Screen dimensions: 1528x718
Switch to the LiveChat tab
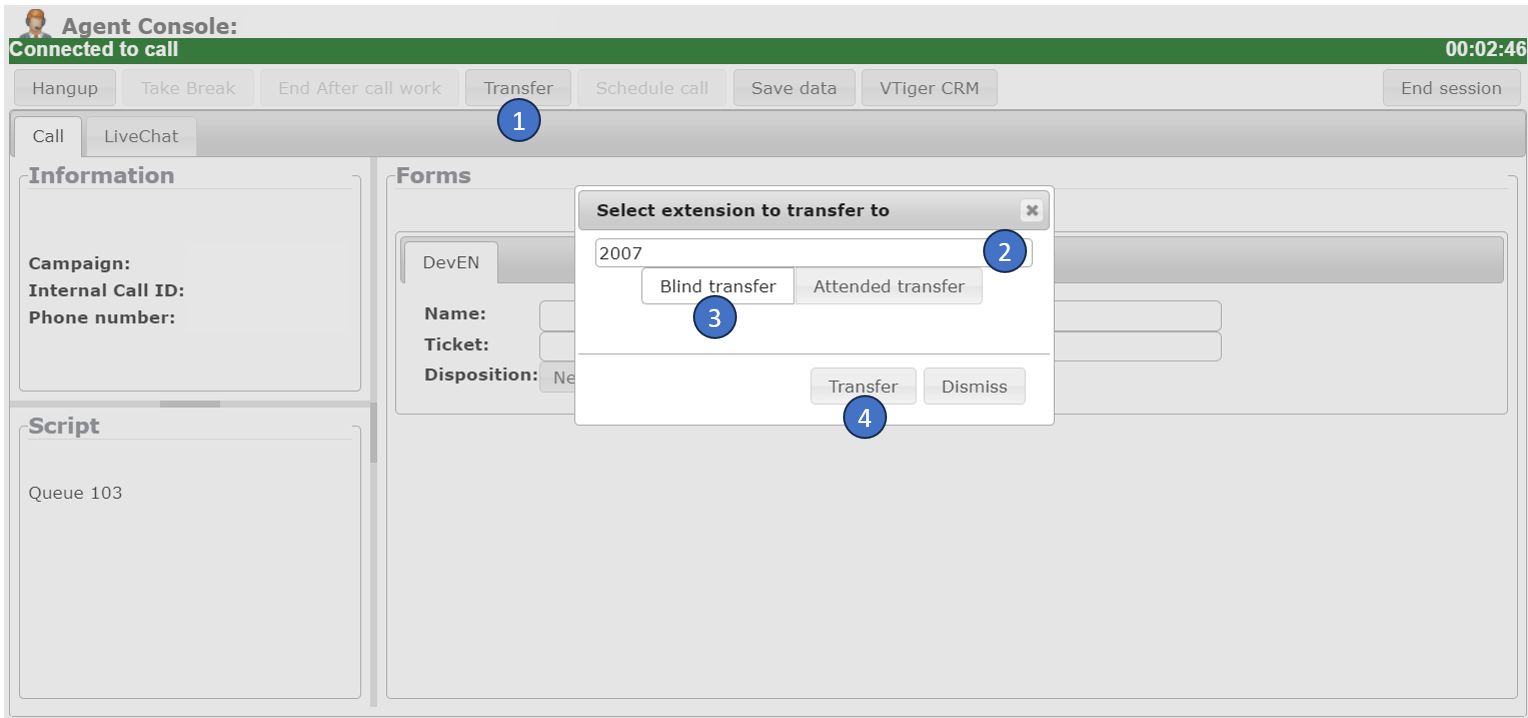141,136
